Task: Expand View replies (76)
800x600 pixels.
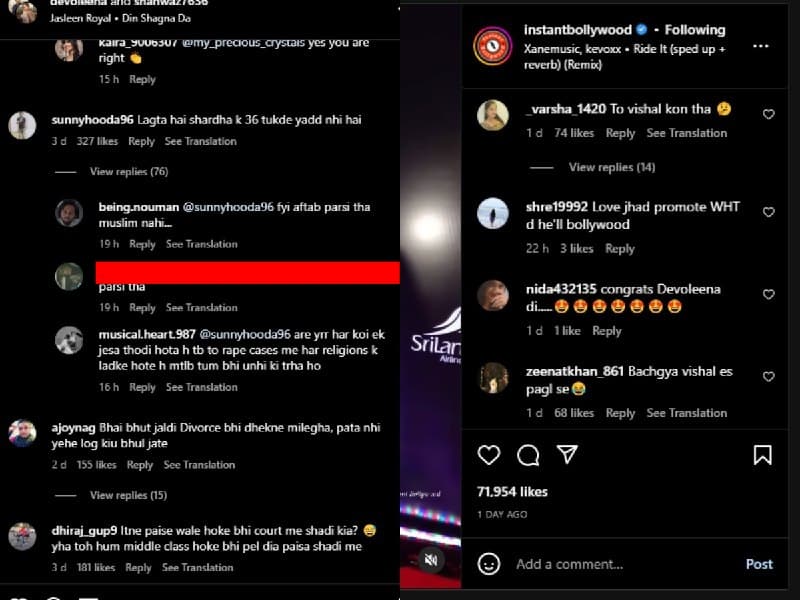Action: coord(129,171)
